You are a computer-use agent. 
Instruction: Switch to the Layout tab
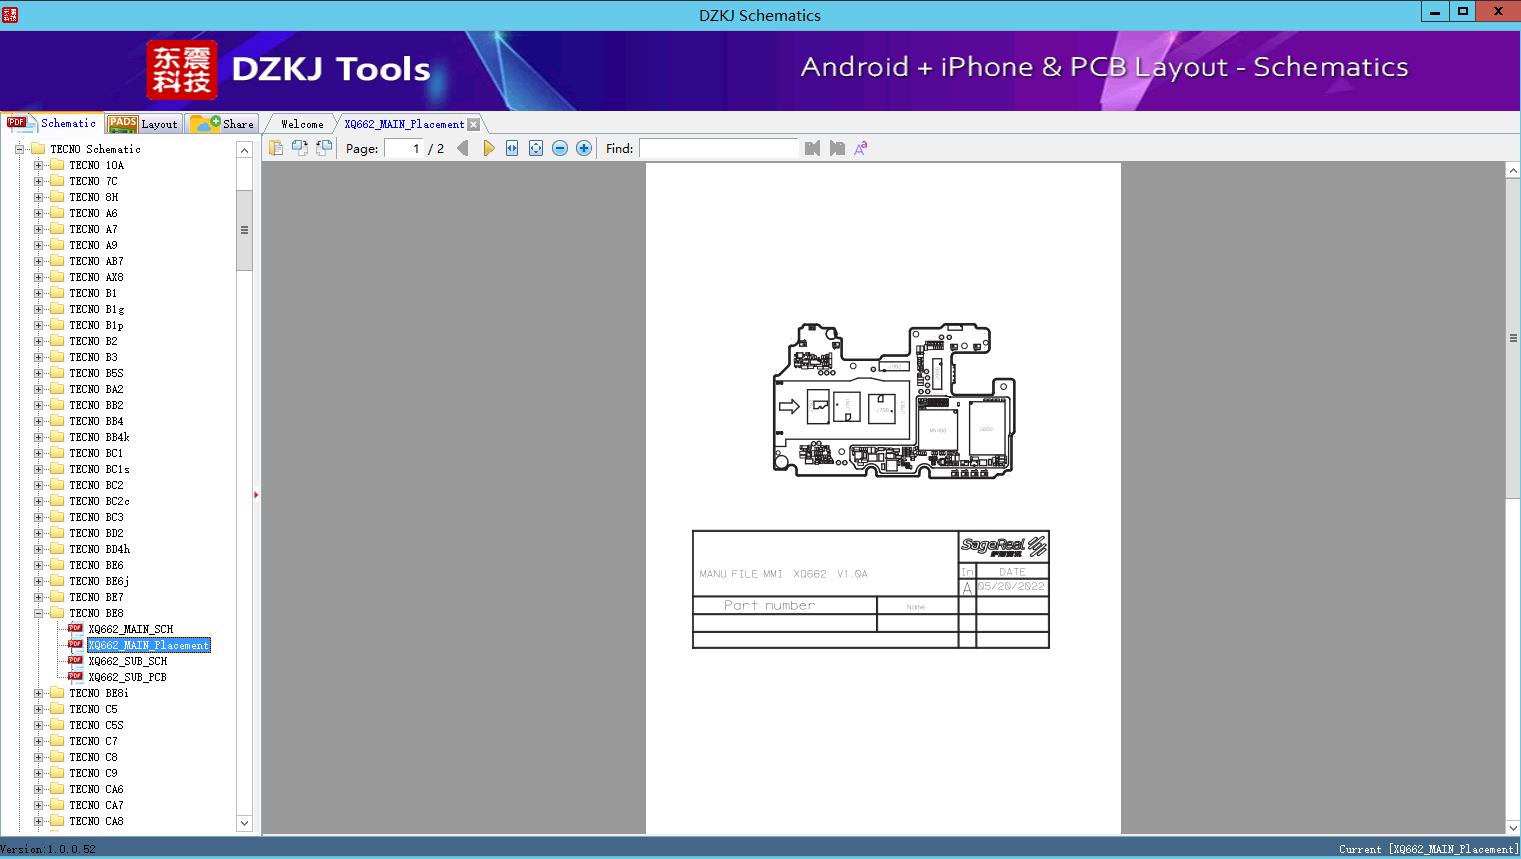click(144, 124)
